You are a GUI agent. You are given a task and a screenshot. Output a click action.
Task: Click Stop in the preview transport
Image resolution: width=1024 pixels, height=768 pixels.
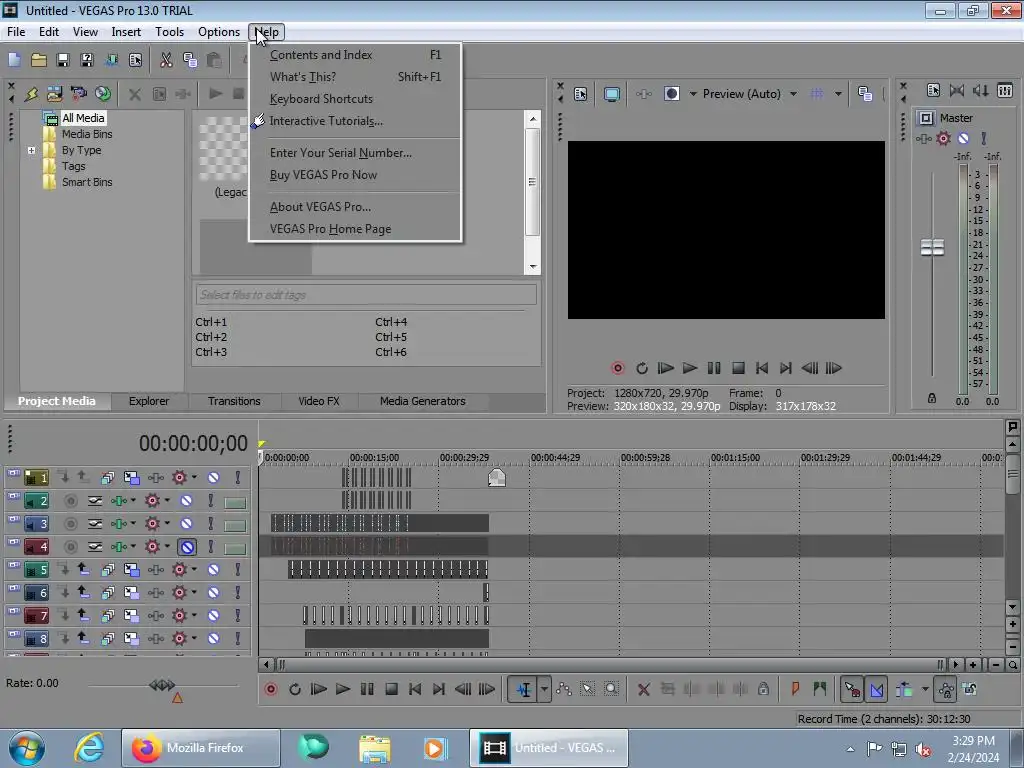(738, 368)
